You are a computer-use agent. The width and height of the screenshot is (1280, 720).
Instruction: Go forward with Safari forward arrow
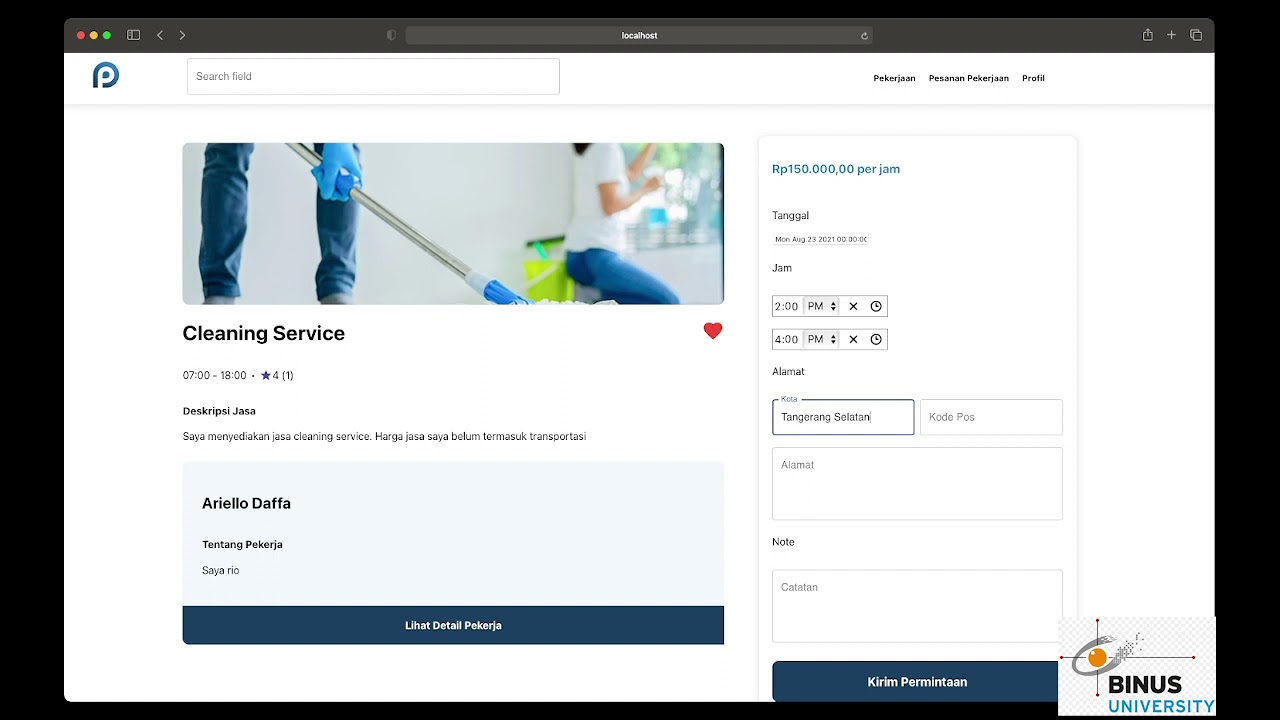tap(182, 35)
